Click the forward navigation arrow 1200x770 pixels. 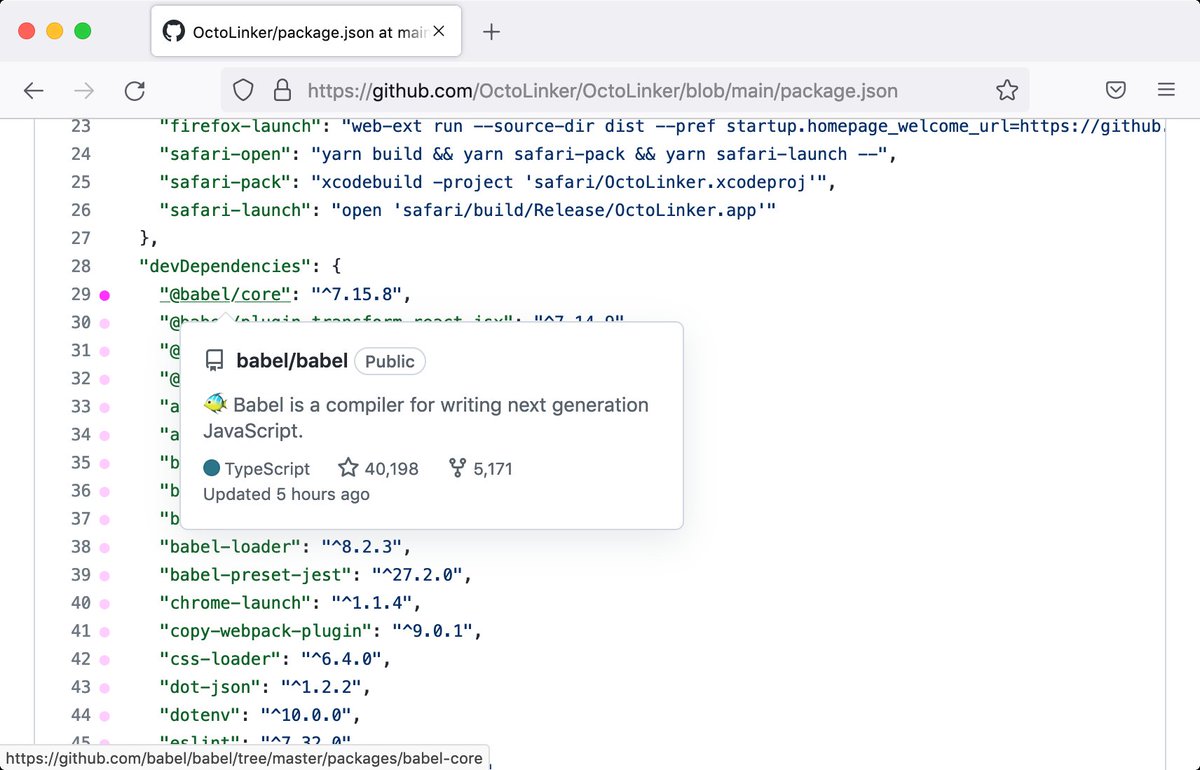[85, 91]
